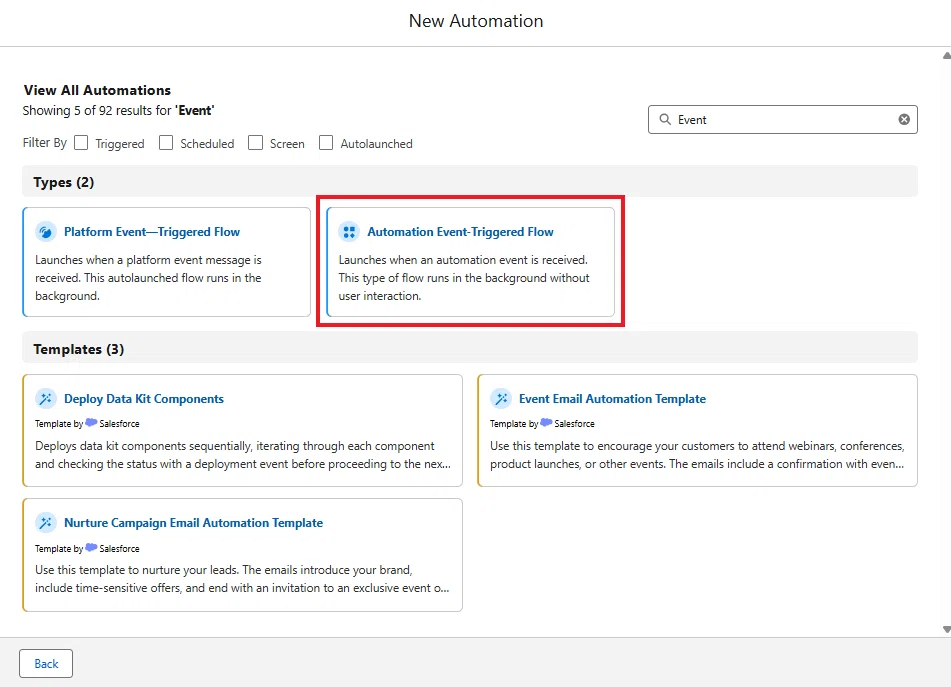Click the Autolaunched filter label
Screen dimensions: 951x687
click(x=376, y=144)
